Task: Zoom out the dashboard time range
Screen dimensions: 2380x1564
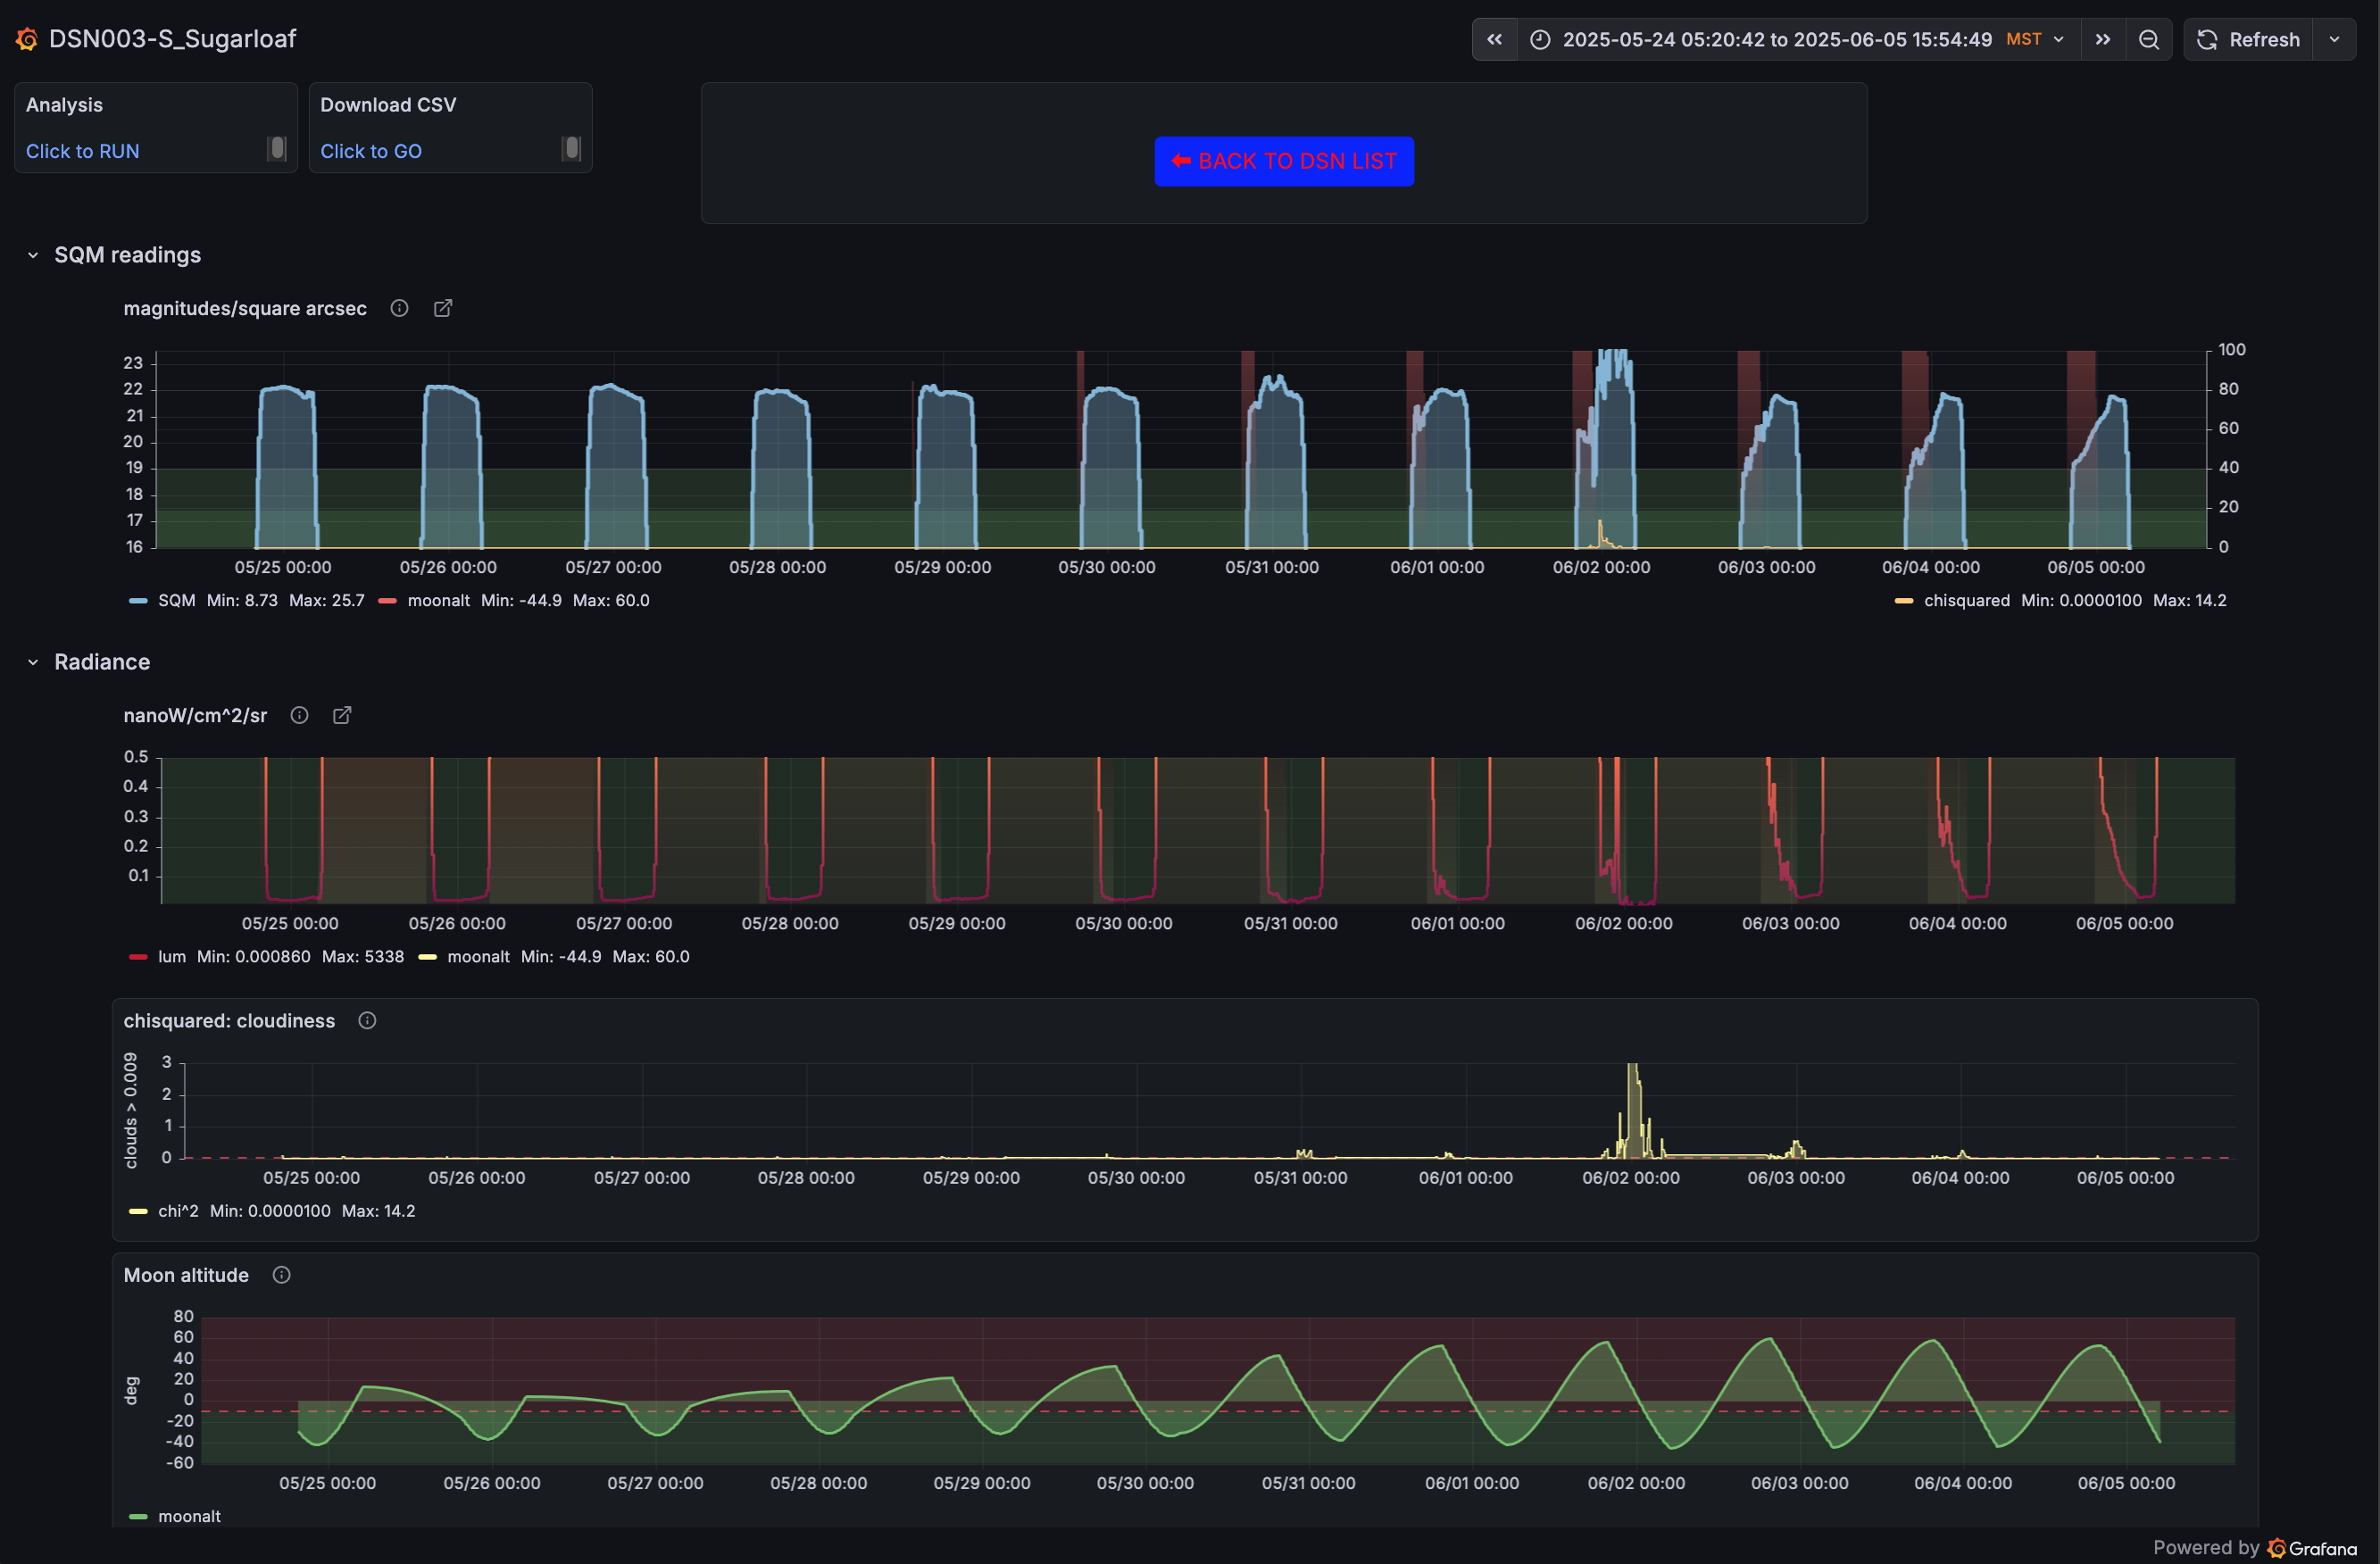Action: [2149, 39]
